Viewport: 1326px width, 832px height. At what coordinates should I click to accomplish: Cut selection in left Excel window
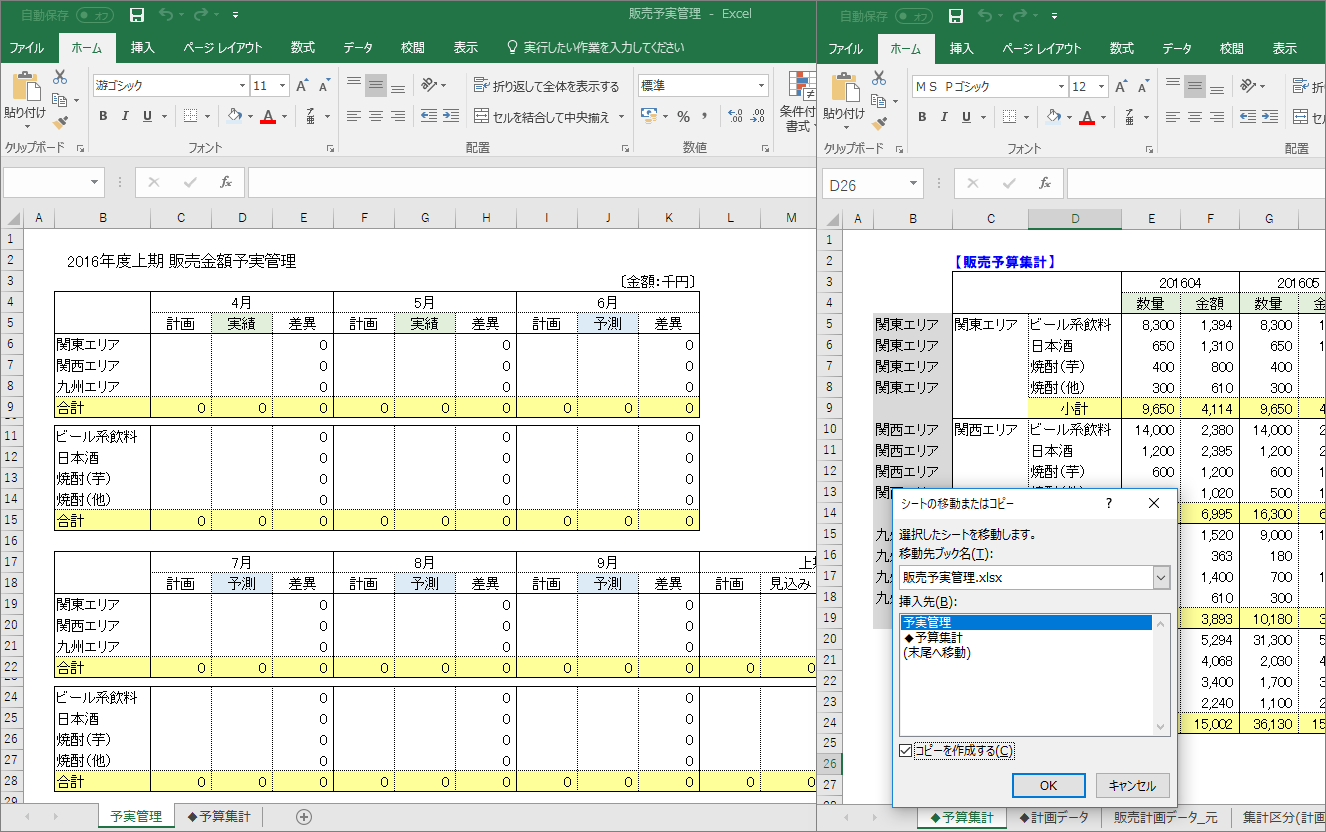(60, 77)
